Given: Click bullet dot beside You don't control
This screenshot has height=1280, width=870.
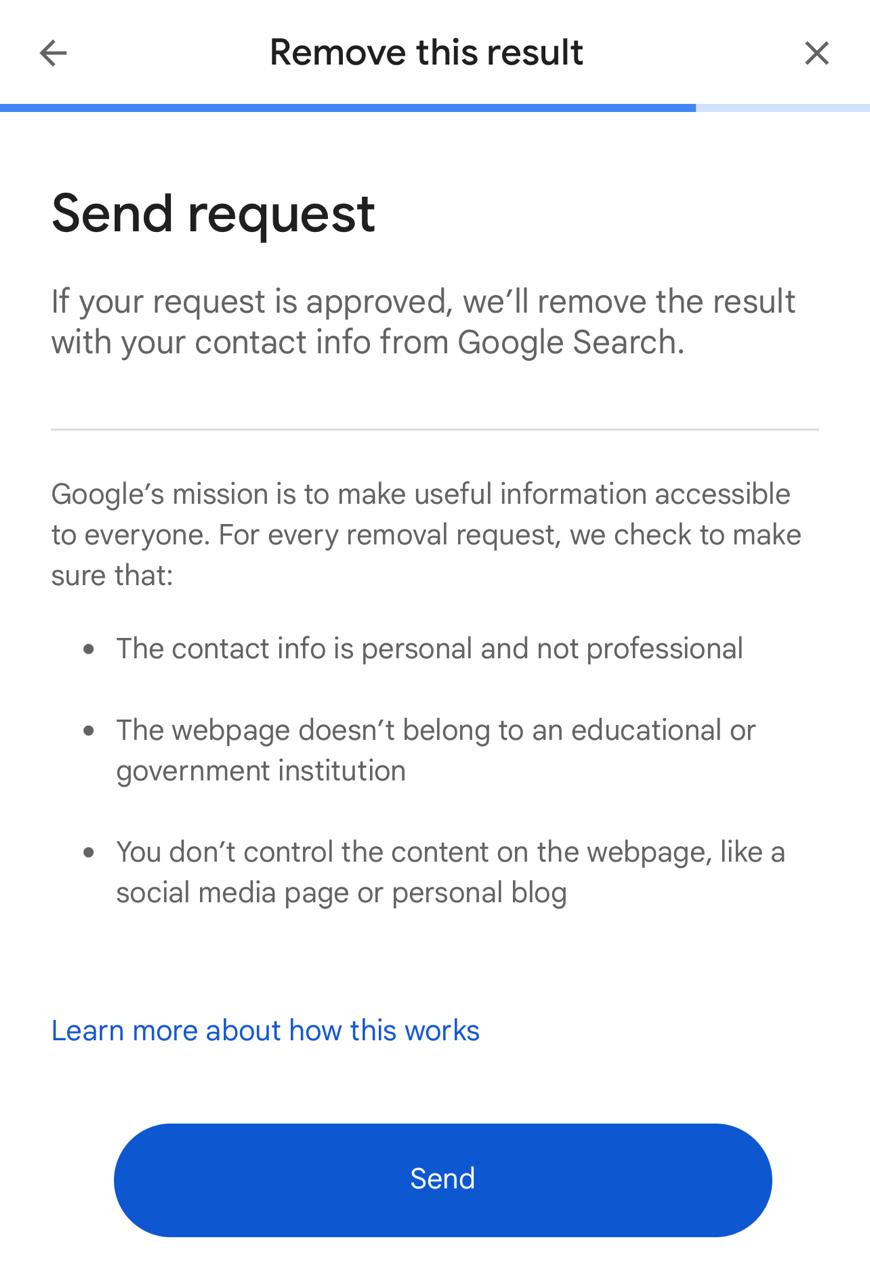Looking at the screenshot, I should coord(90,853).
